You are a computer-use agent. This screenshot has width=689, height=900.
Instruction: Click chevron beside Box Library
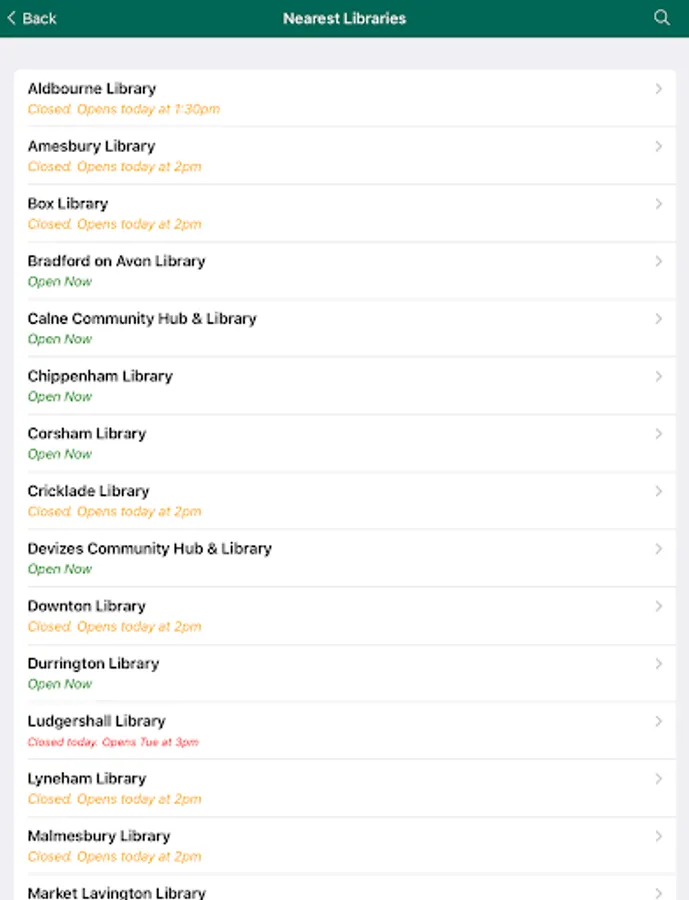(x=659, y=204)
